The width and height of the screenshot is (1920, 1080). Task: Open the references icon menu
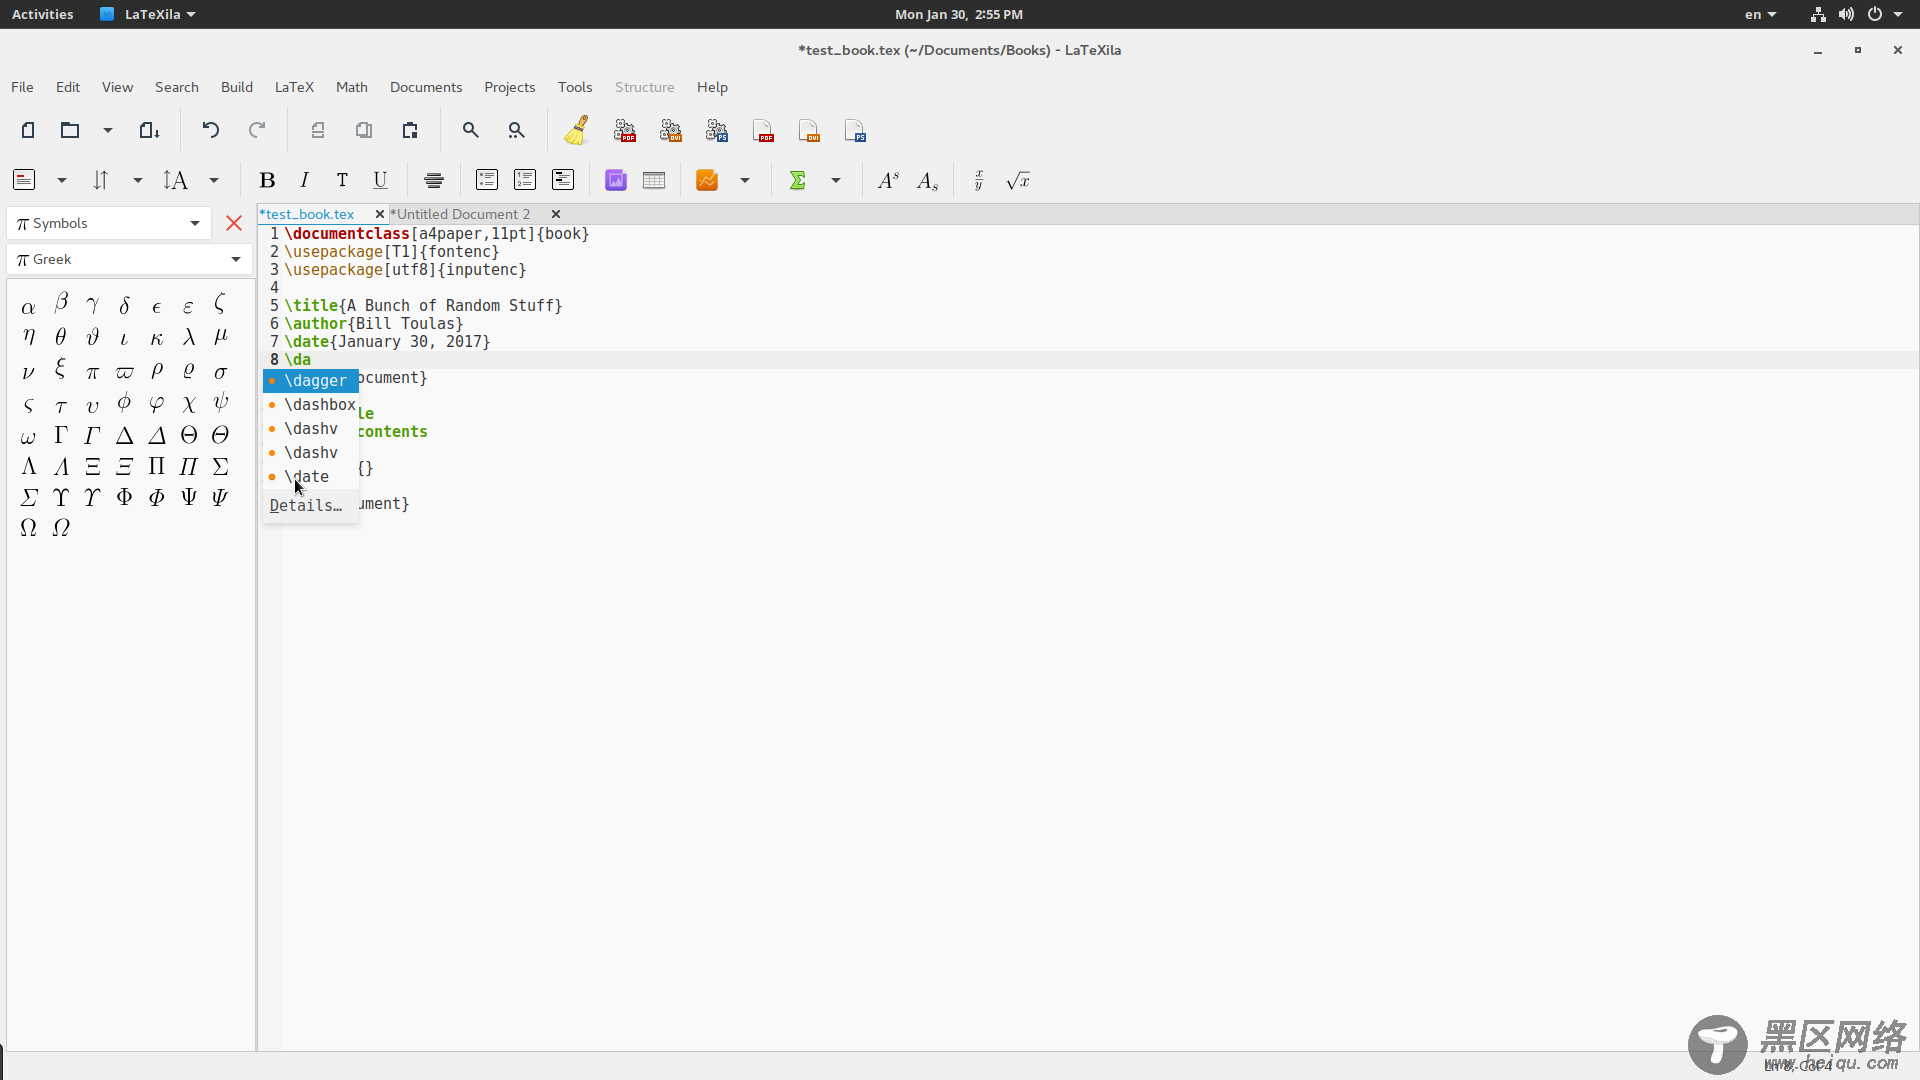tap(100, 180)
